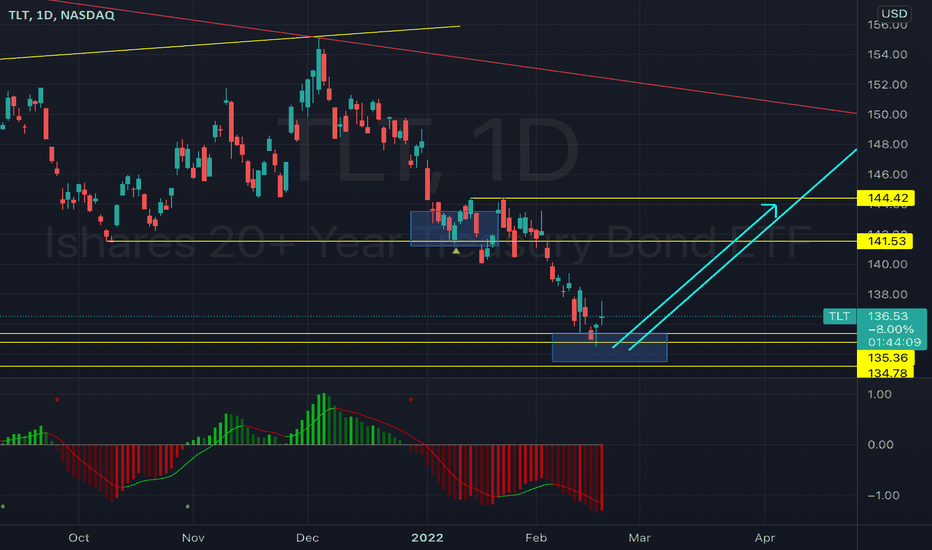Screen dimensions: 932x550
Task: Click the Feb label on time axis
Action: 536,538
